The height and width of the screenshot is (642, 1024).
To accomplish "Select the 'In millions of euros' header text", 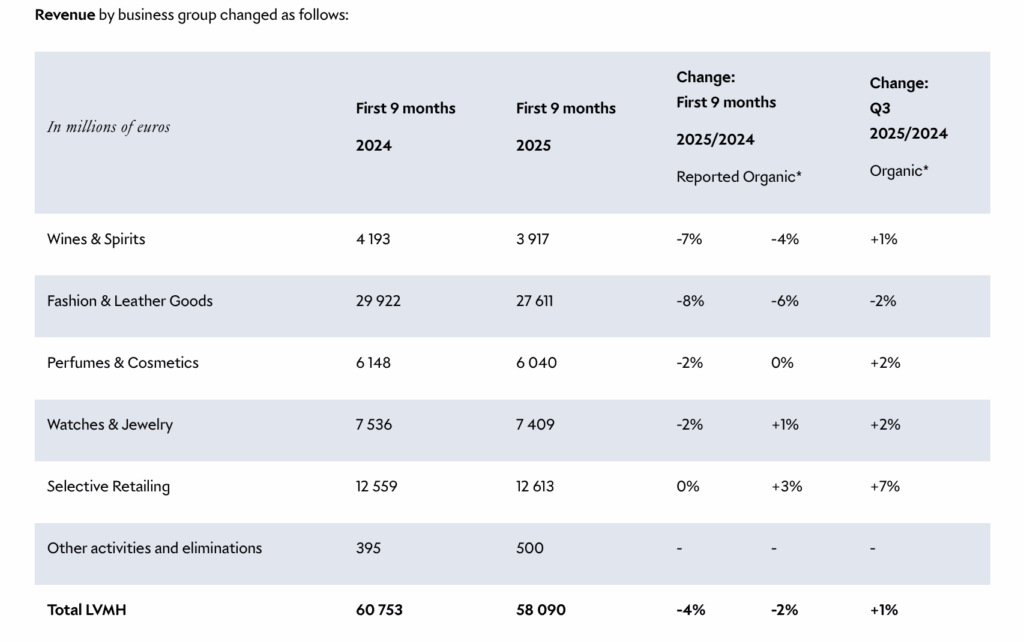I will [x=108, y=127].
